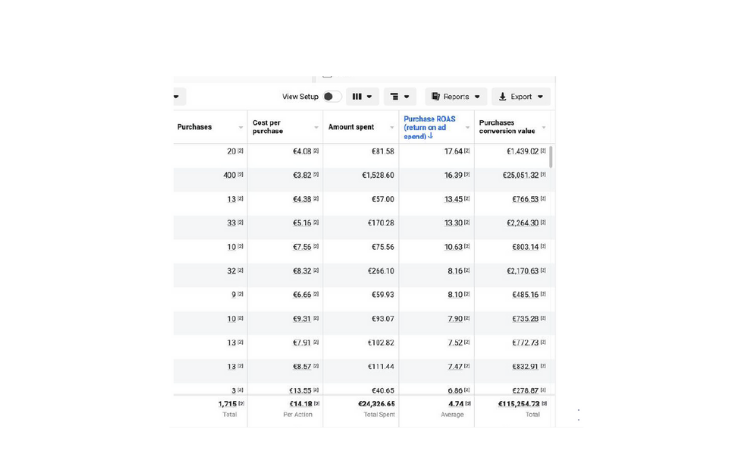The image size is (753, 450).
Task: Open the Reports menu
Action: click(455, 97)
